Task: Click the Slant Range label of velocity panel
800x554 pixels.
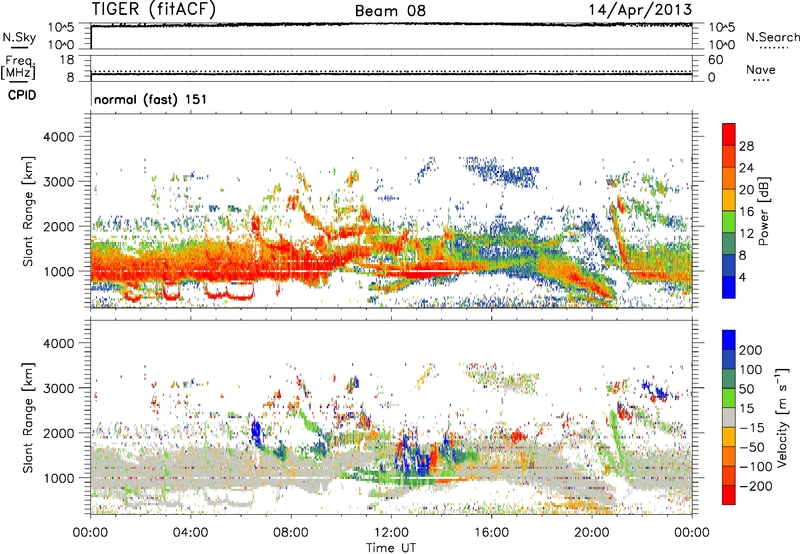Action: coord(28,418)
